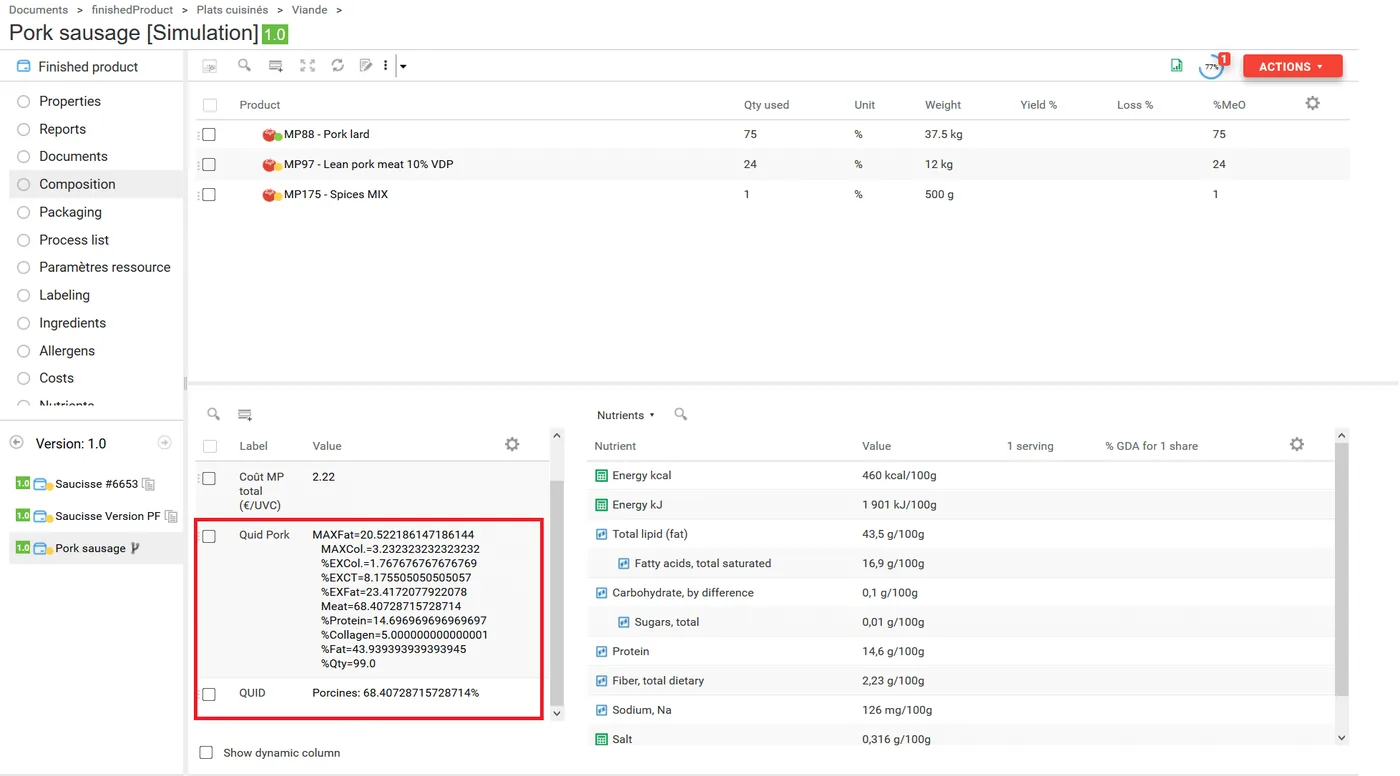
Task: Click the 77% completion score indicator
Action: pos(1212,67)
